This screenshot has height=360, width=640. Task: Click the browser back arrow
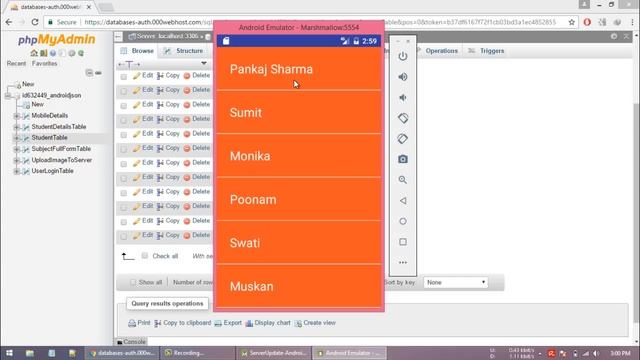(x=9, y=22)
